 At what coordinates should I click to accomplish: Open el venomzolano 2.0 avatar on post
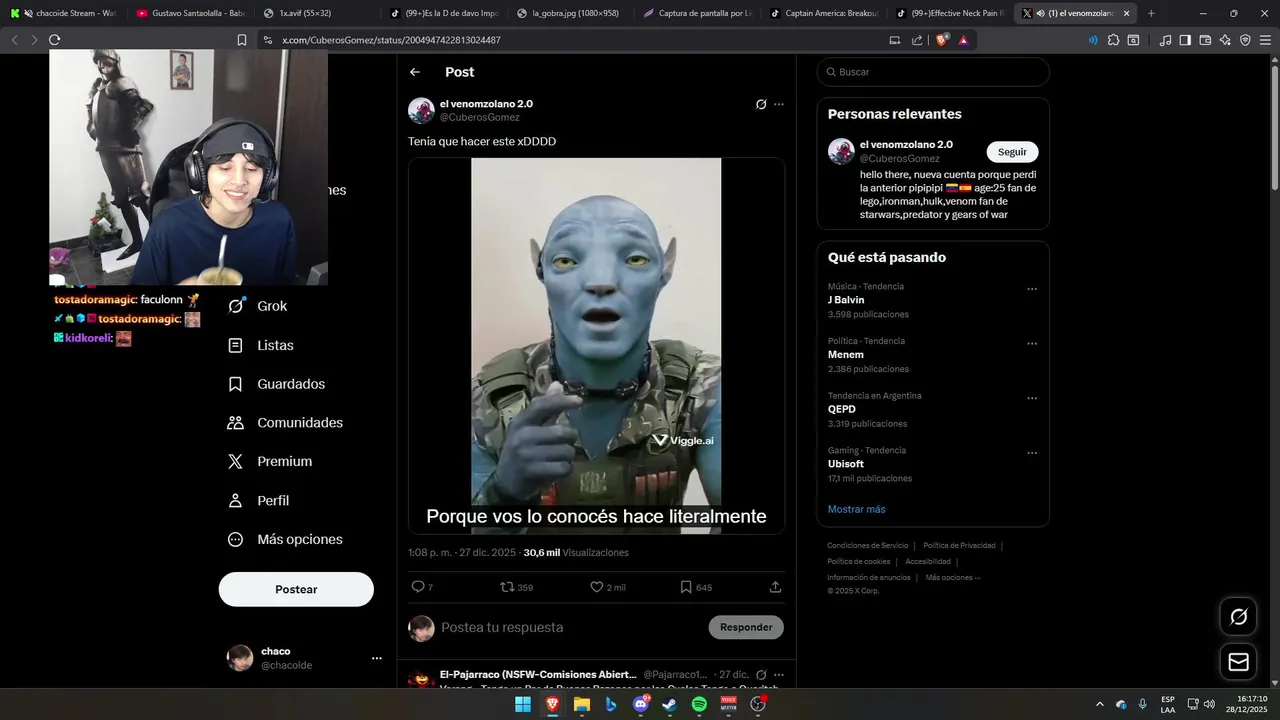point(421,111)
